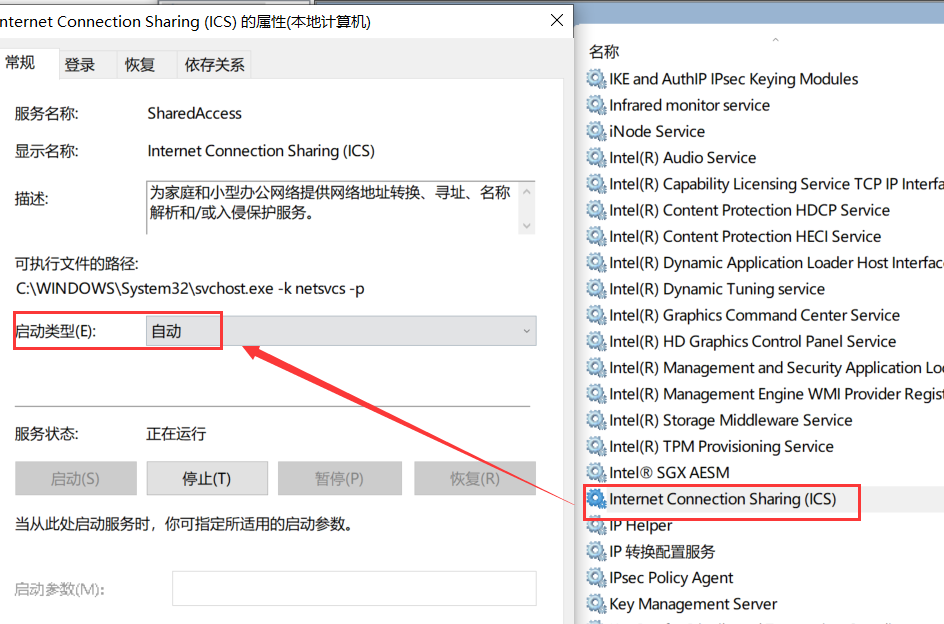Screen dimensions: 944x624
Task: Click the SharedAccess service name text
Action: click(194, 113)
